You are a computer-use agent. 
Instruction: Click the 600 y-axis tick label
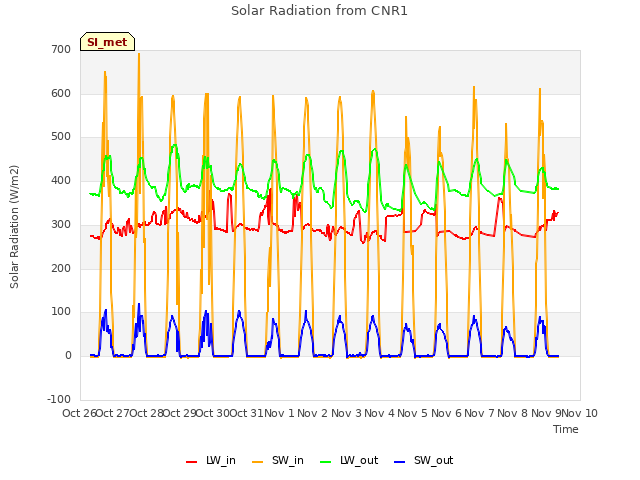point(61,93)
